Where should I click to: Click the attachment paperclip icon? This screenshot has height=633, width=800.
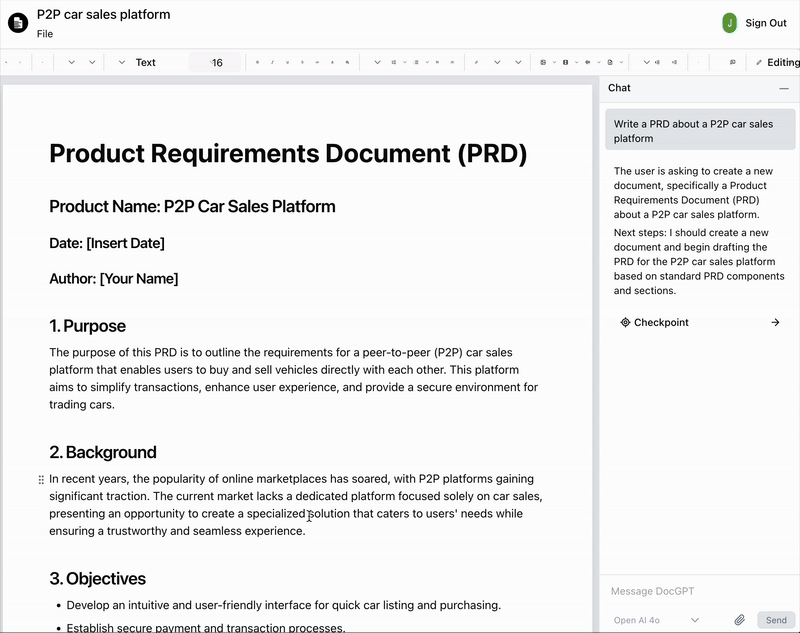point(740,620)
